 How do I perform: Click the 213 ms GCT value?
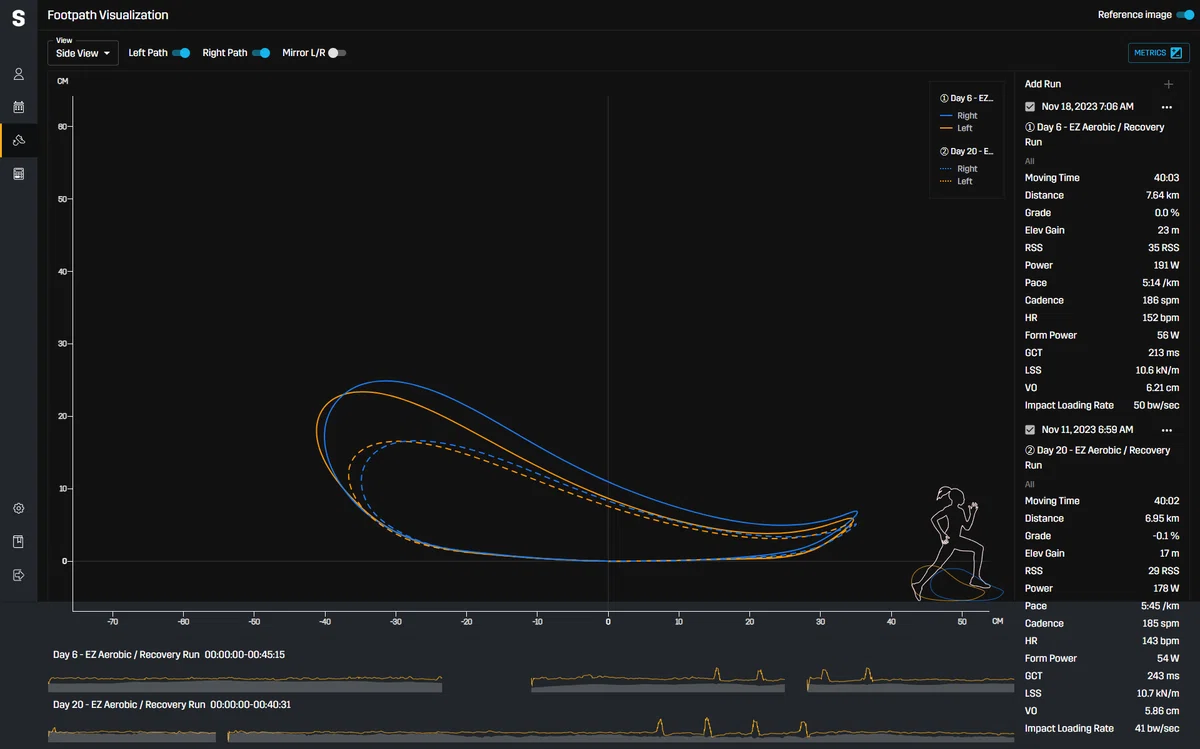coord(1164,353)
